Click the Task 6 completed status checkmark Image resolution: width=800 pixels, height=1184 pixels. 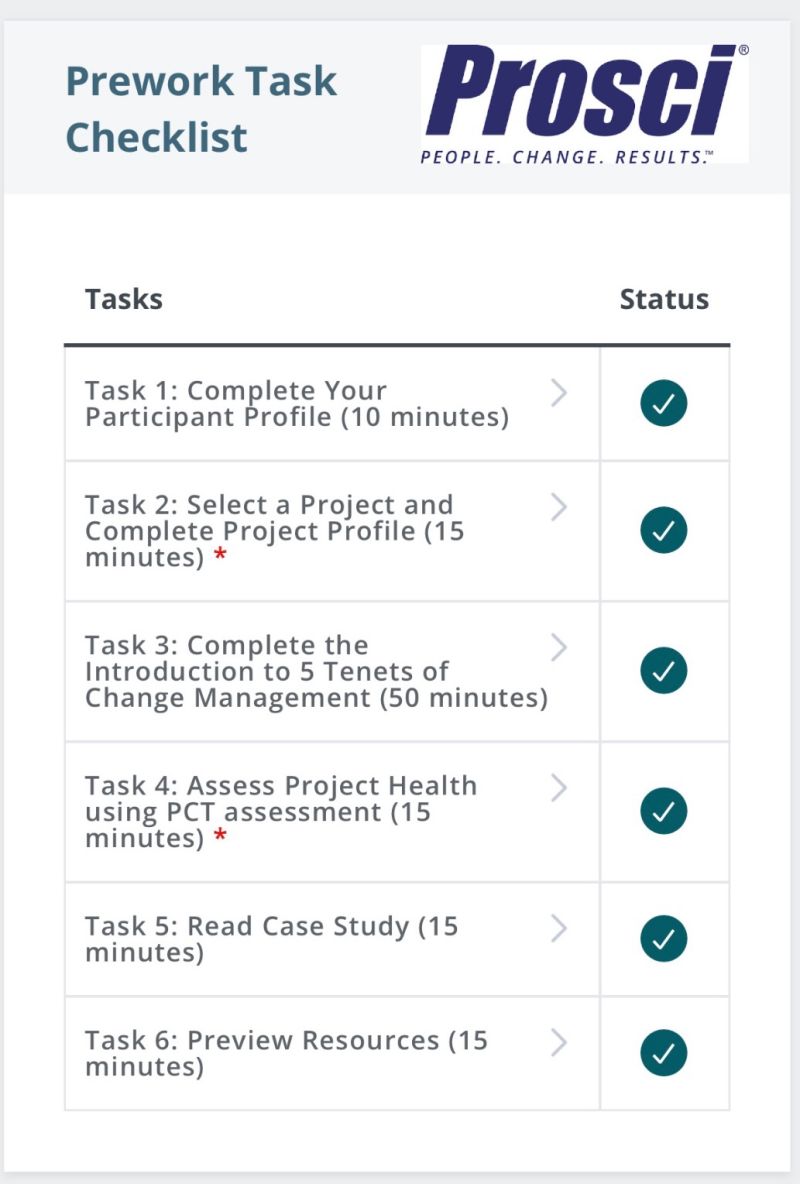[x=663, y=1053]
